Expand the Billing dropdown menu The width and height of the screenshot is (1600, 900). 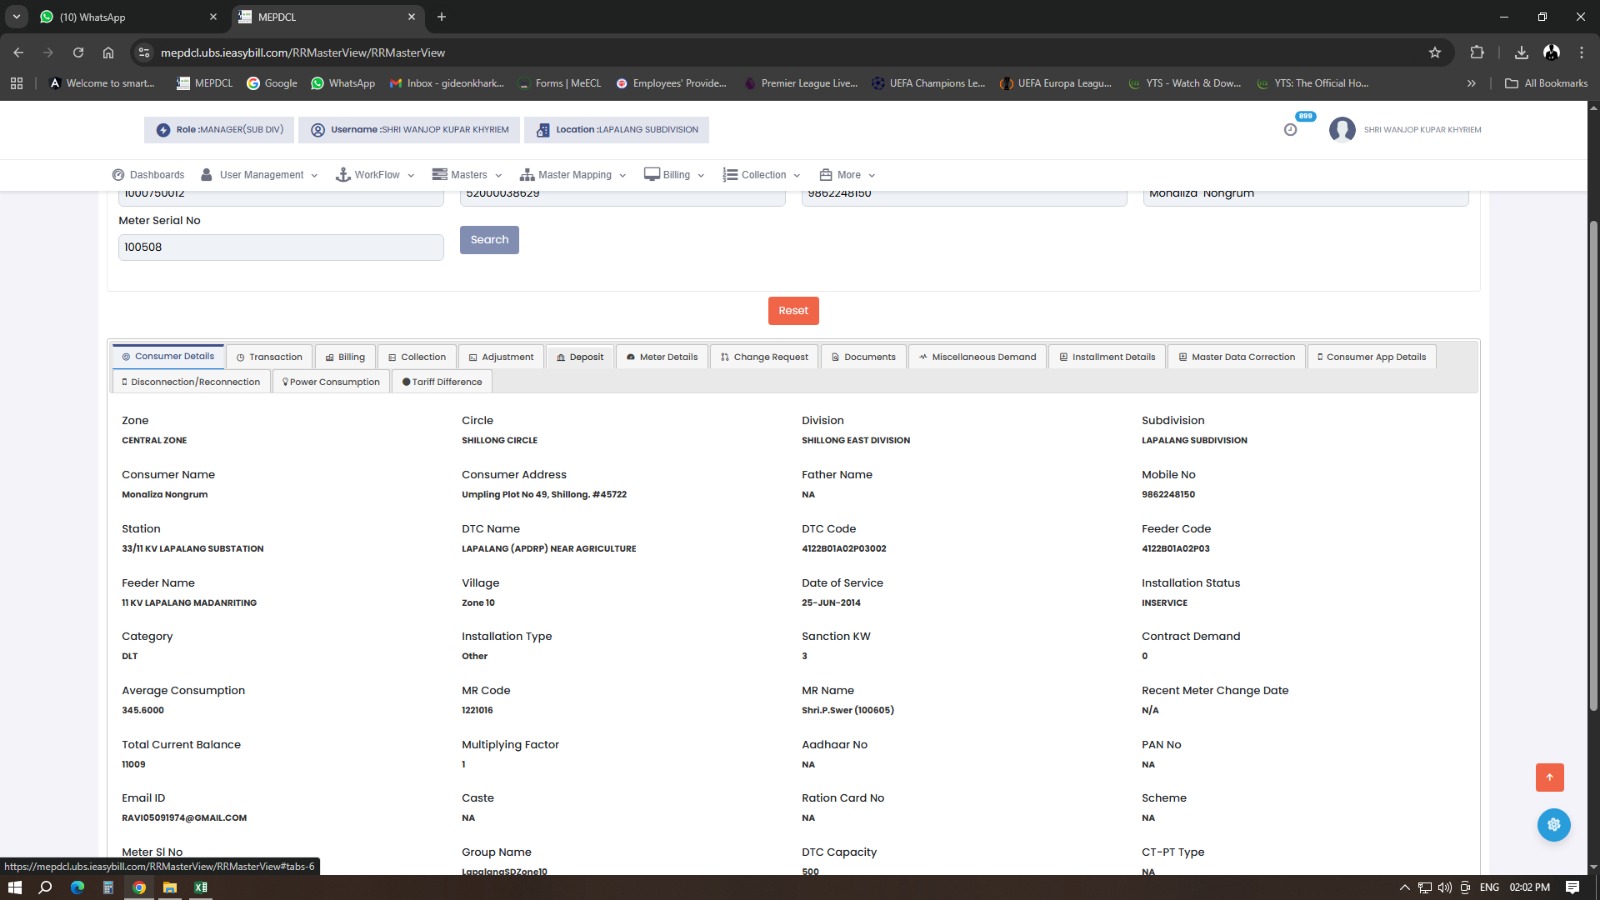[675, 175]
